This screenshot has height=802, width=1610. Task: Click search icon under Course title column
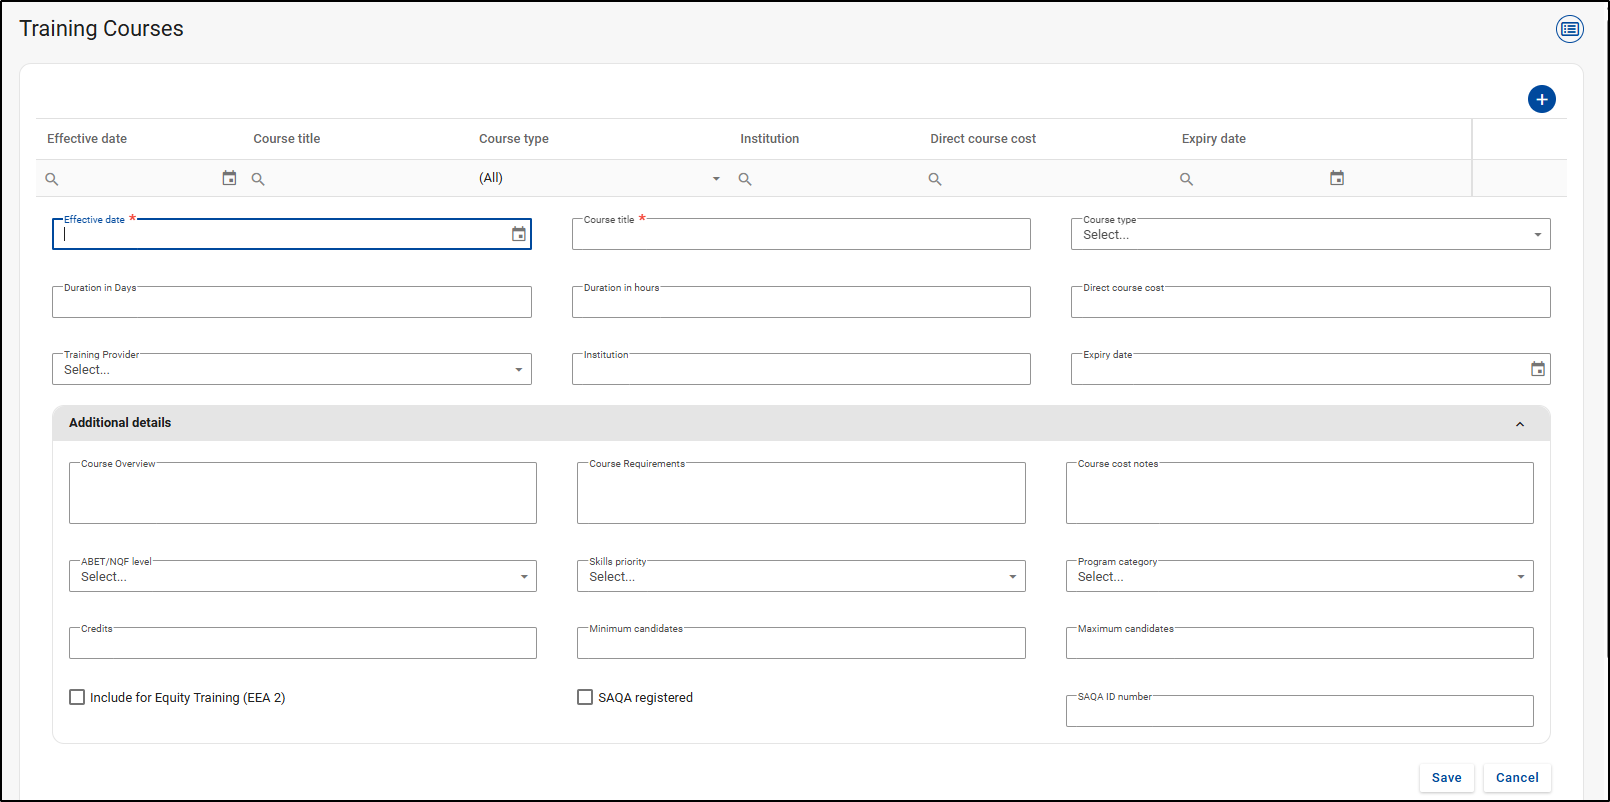point(258,179)
